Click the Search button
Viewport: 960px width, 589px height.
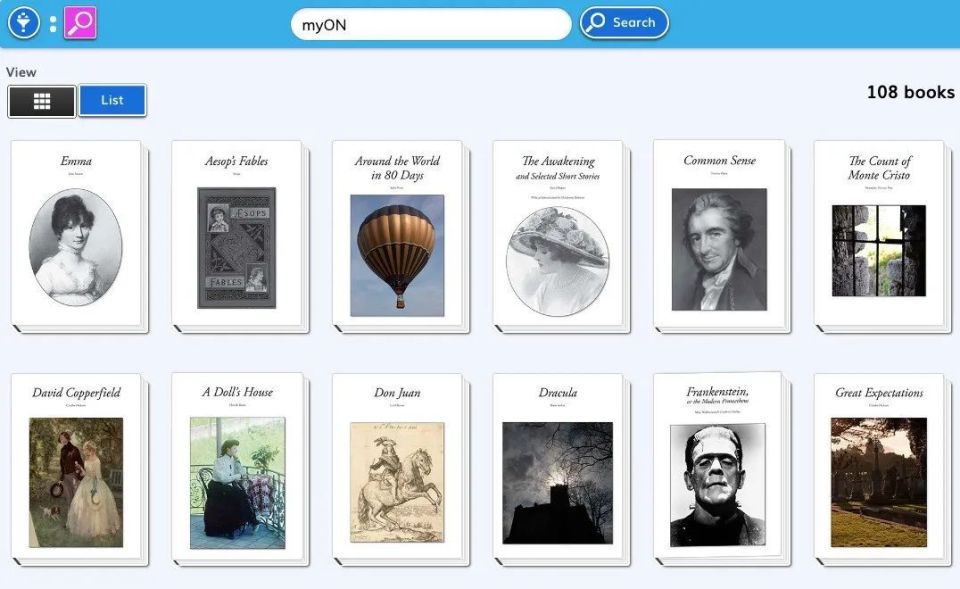pyautogui.click(x=624, y=23)
